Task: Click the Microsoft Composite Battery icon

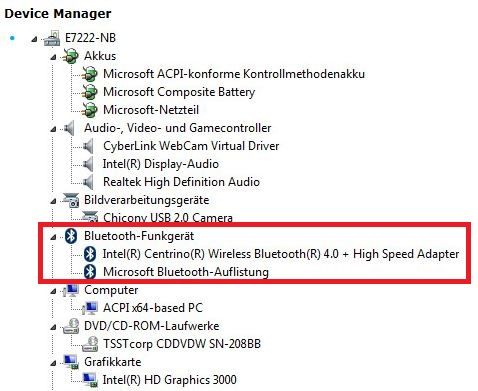Action: (x=90, y=92)
